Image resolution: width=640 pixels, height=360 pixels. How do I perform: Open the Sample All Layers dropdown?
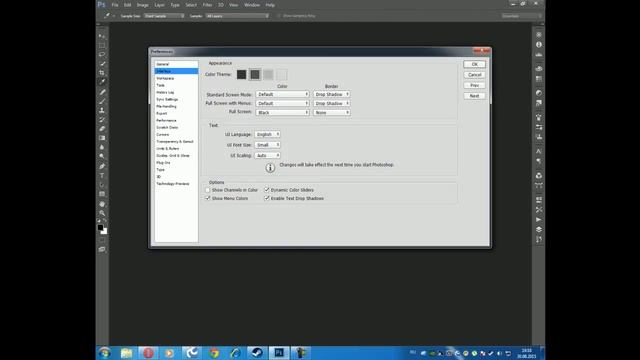point(237,16)
